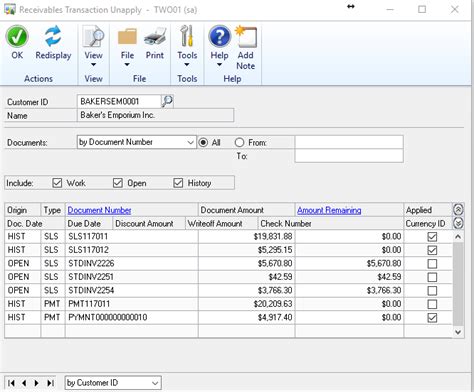Expand grid rows with down chevron button
Screen dimensions: 474x392
pos(458,223)
